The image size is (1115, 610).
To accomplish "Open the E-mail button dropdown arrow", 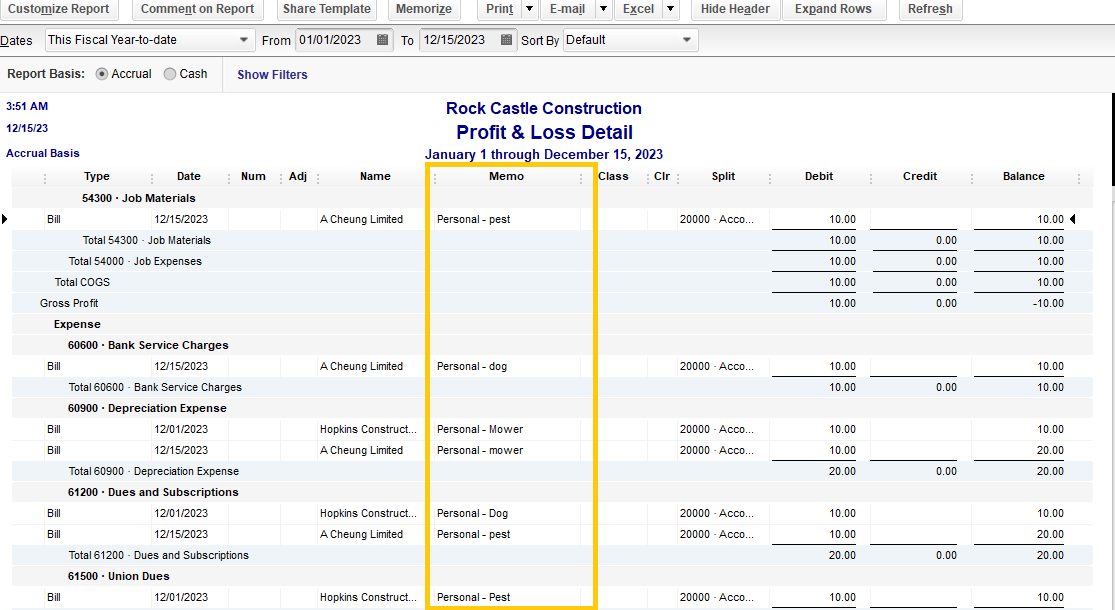I will [602, 9].
